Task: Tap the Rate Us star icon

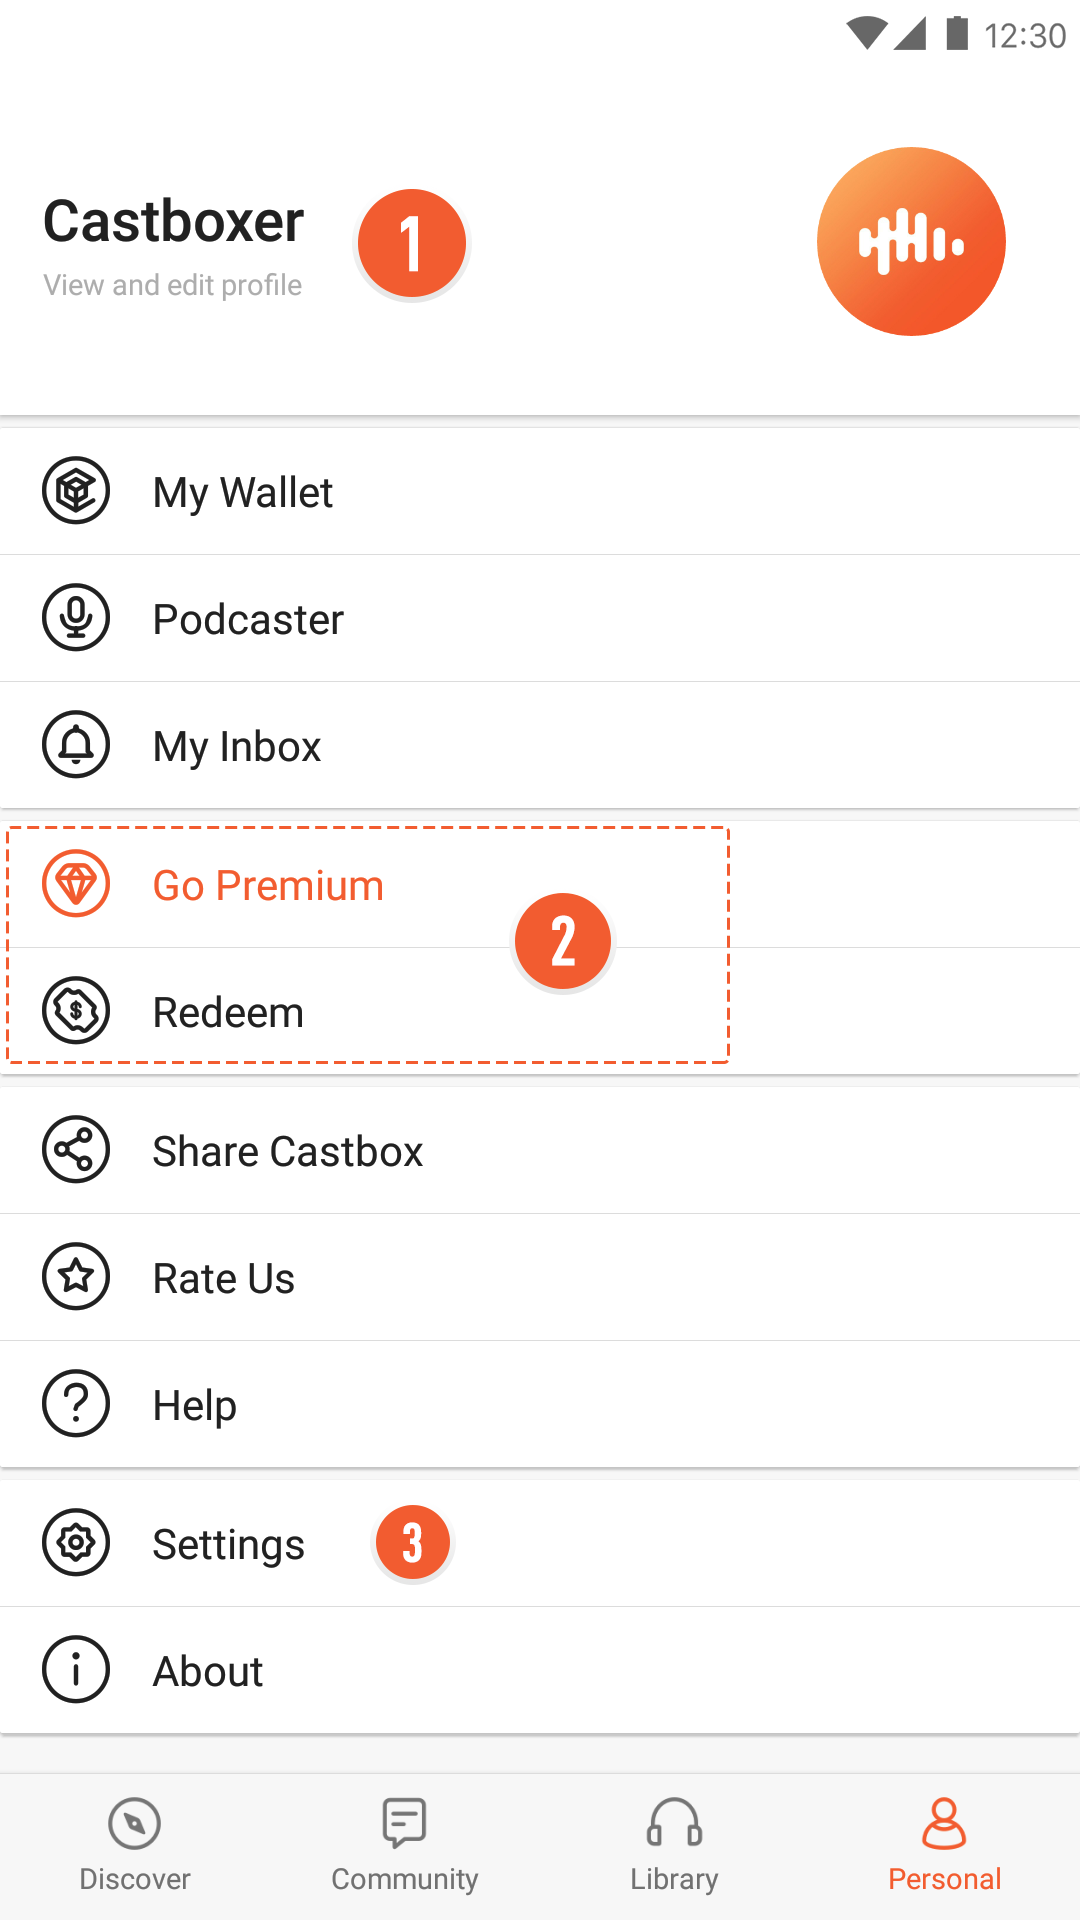Action: point(75,1277)
